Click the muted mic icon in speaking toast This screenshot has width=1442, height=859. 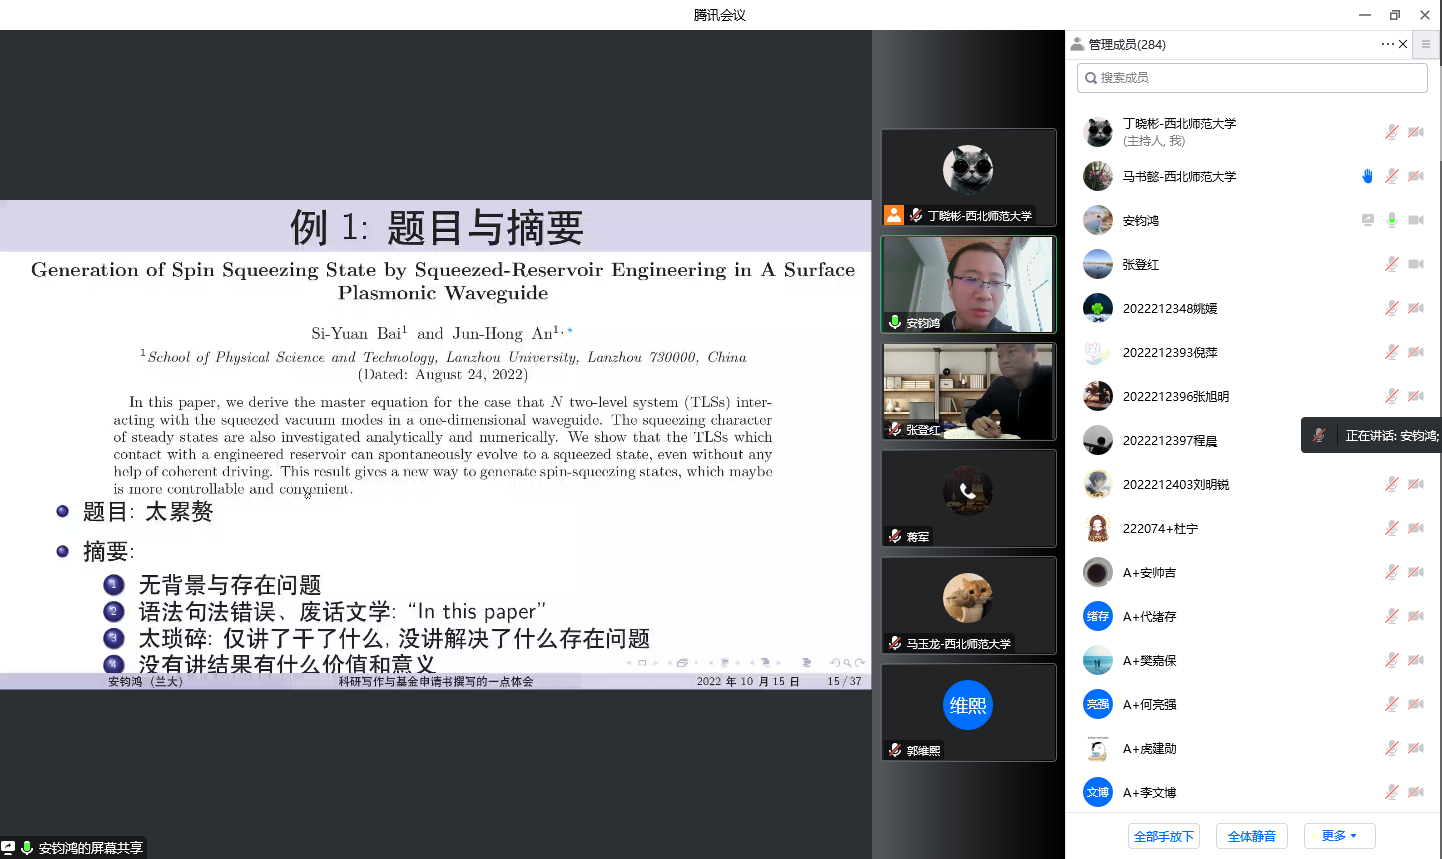(x=1319, y=435)
